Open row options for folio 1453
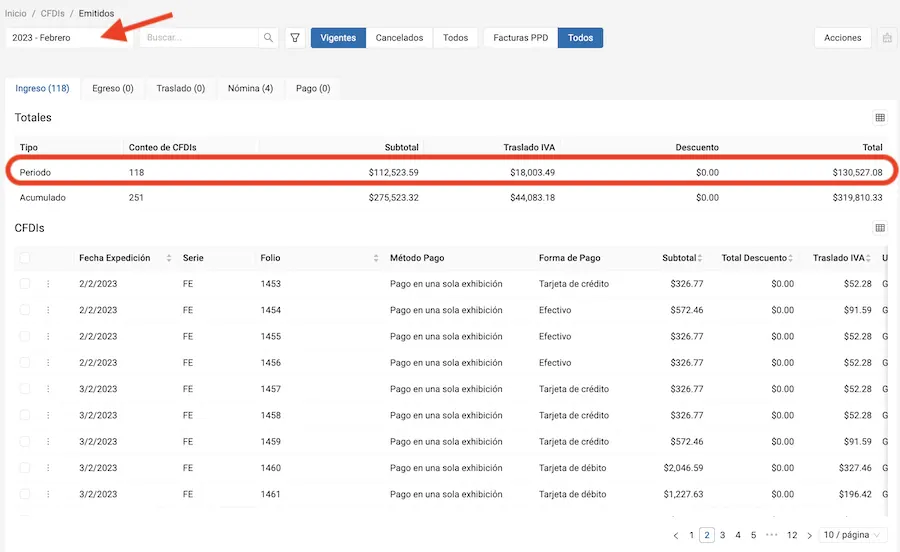Screen dimensions: 900x552 click(x=48, y=284)
